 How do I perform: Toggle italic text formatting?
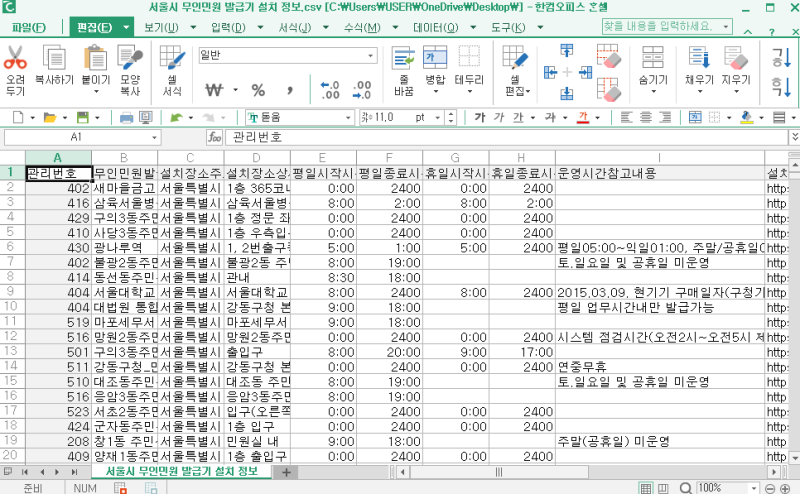(498, 117)
